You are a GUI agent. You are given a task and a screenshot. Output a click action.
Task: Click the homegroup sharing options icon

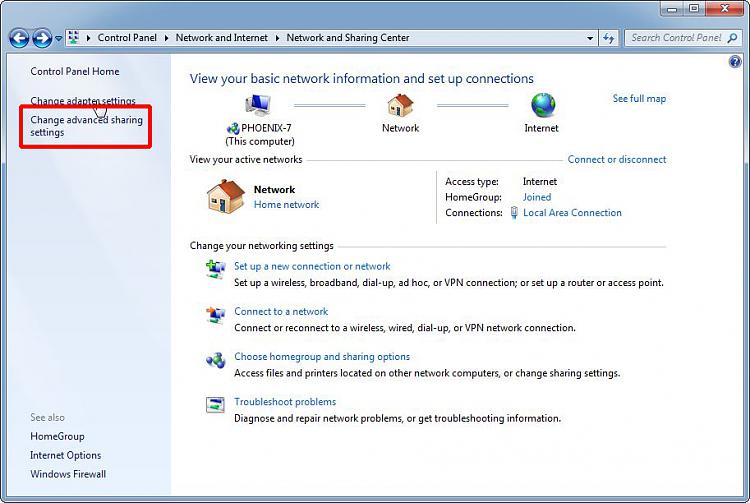tap(215, 361)
